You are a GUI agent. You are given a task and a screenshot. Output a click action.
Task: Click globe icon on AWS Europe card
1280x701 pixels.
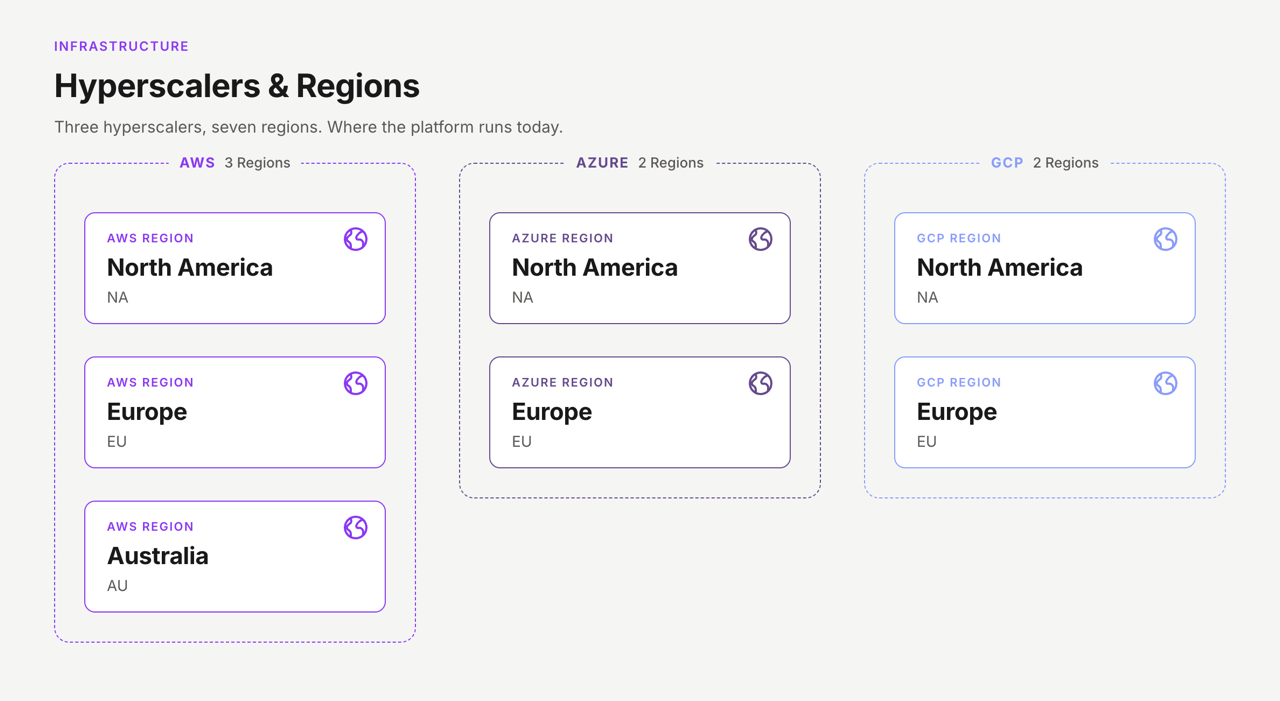(356, 383)
